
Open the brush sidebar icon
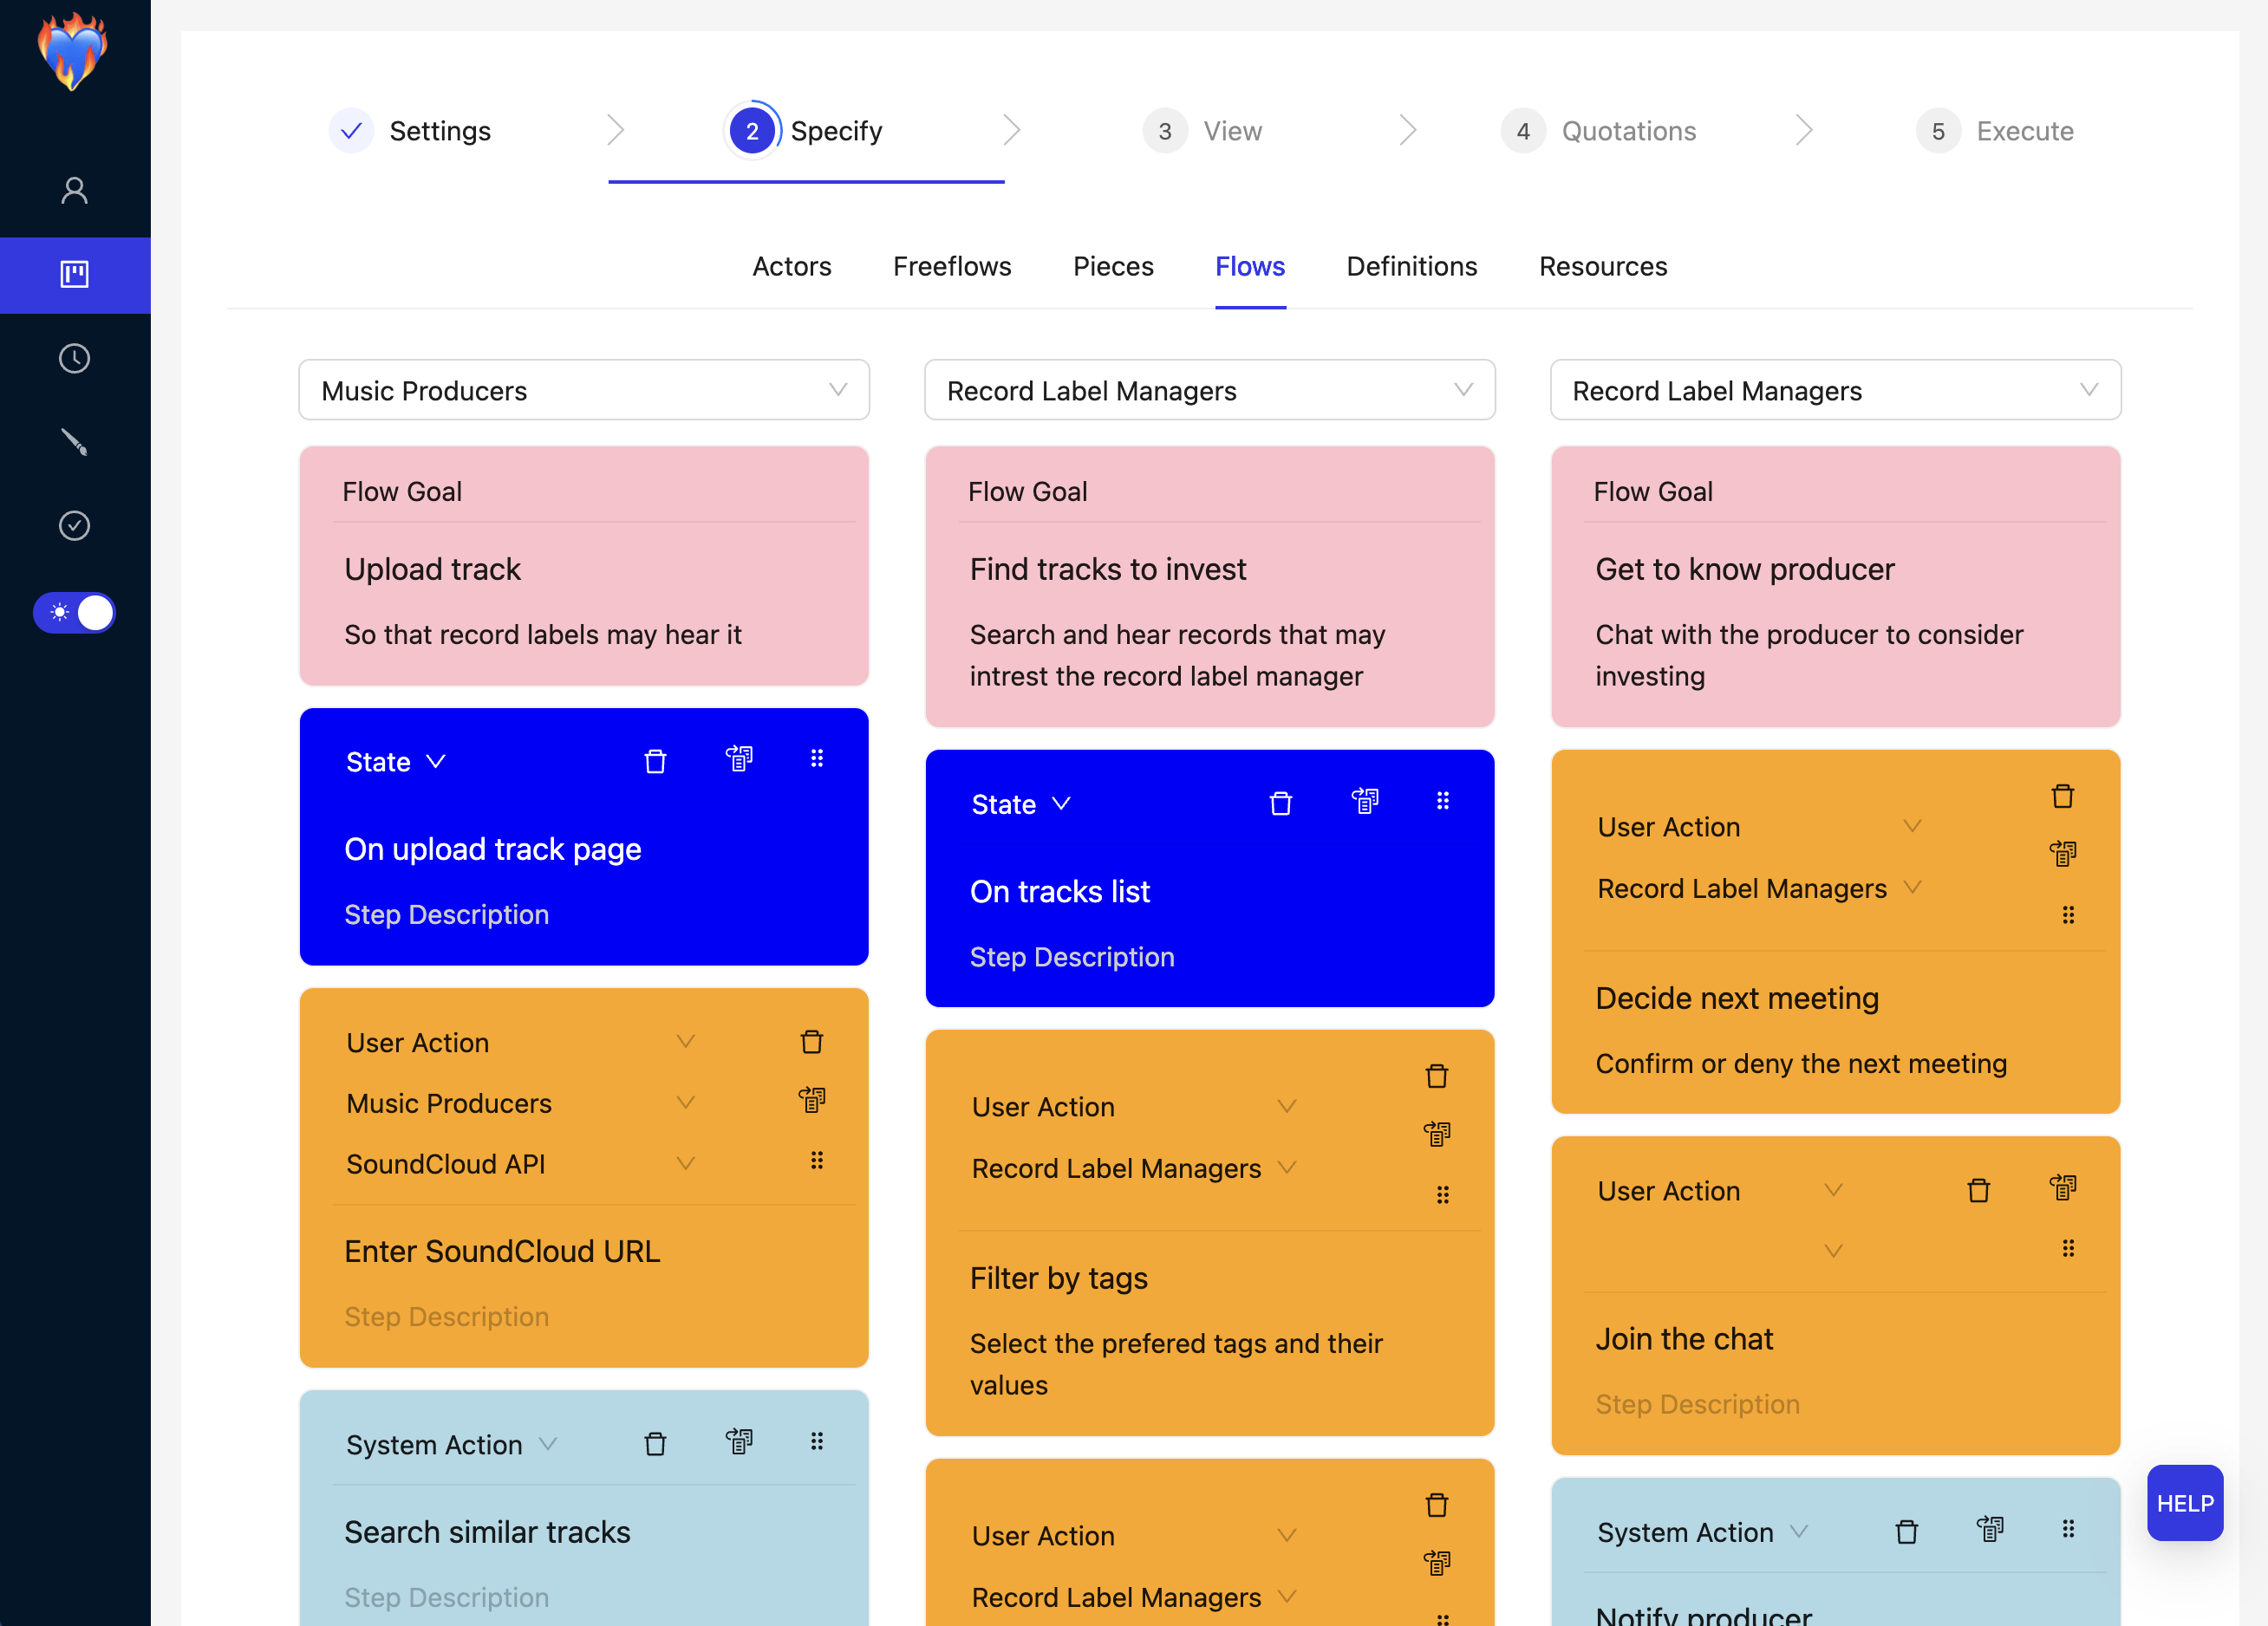click(x=74, y=442)
